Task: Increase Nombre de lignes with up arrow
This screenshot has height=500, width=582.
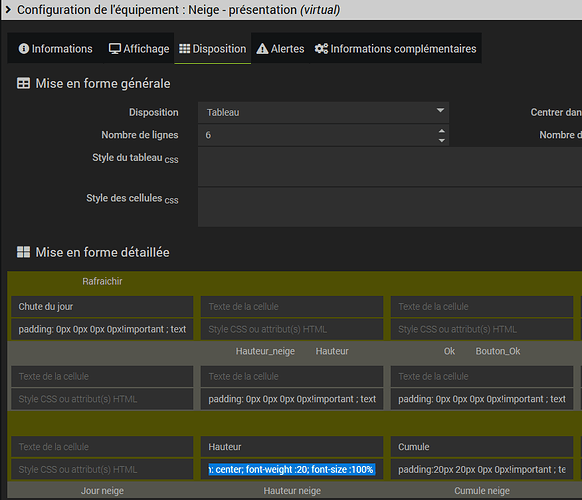Action: 441,131
